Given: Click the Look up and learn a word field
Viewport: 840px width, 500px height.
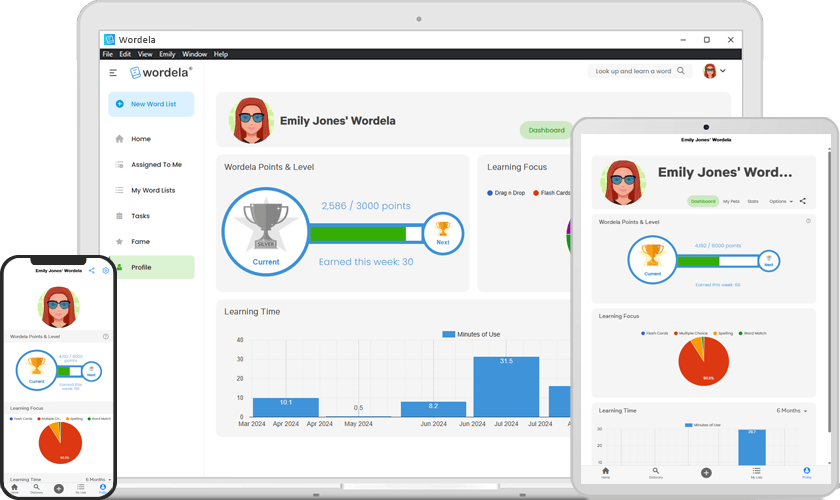Looking at the screenshot, I should click(x=640, y=71).
